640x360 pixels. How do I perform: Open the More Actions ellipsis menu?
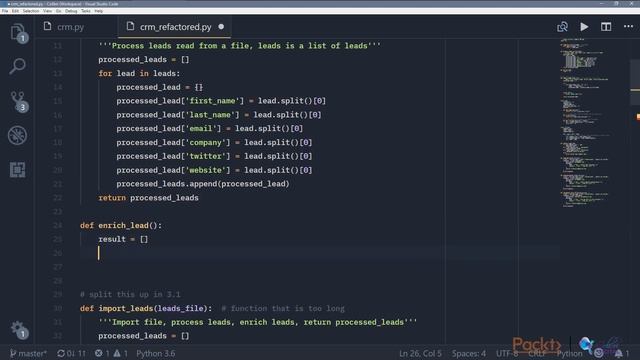pyautogui.click(x=628, y=27)
